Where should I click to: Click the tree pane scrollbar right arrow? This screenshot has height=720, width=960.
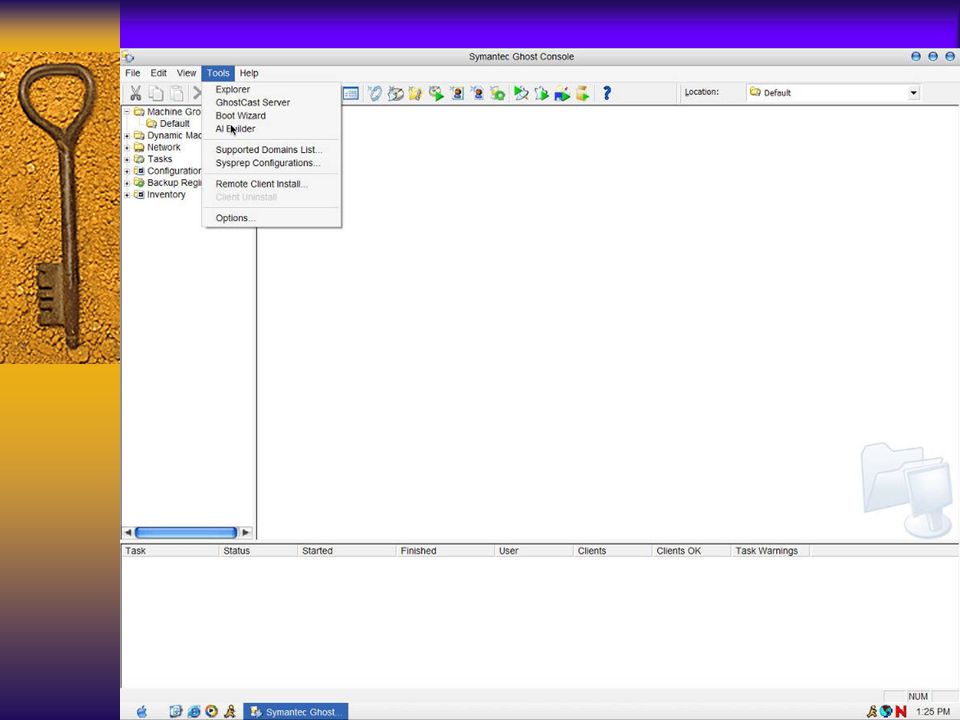(246, 532)
